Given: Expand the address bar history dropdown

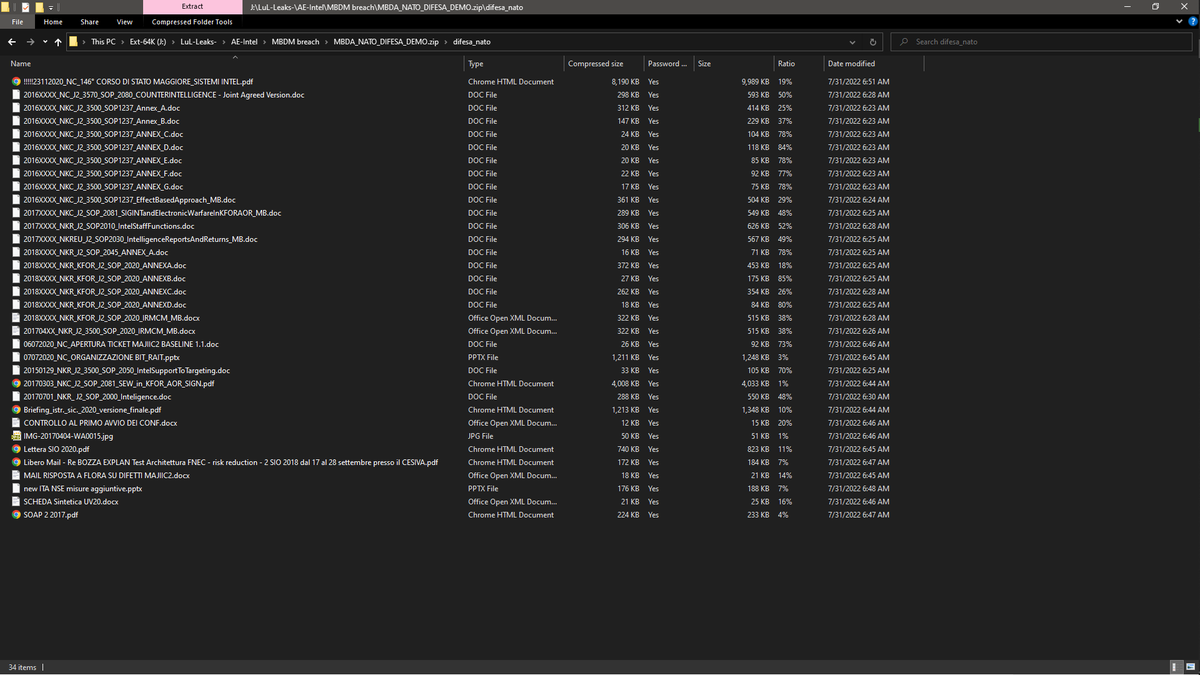Looking at the screenshot, I should pyautogui.click(x=852, y=42).
